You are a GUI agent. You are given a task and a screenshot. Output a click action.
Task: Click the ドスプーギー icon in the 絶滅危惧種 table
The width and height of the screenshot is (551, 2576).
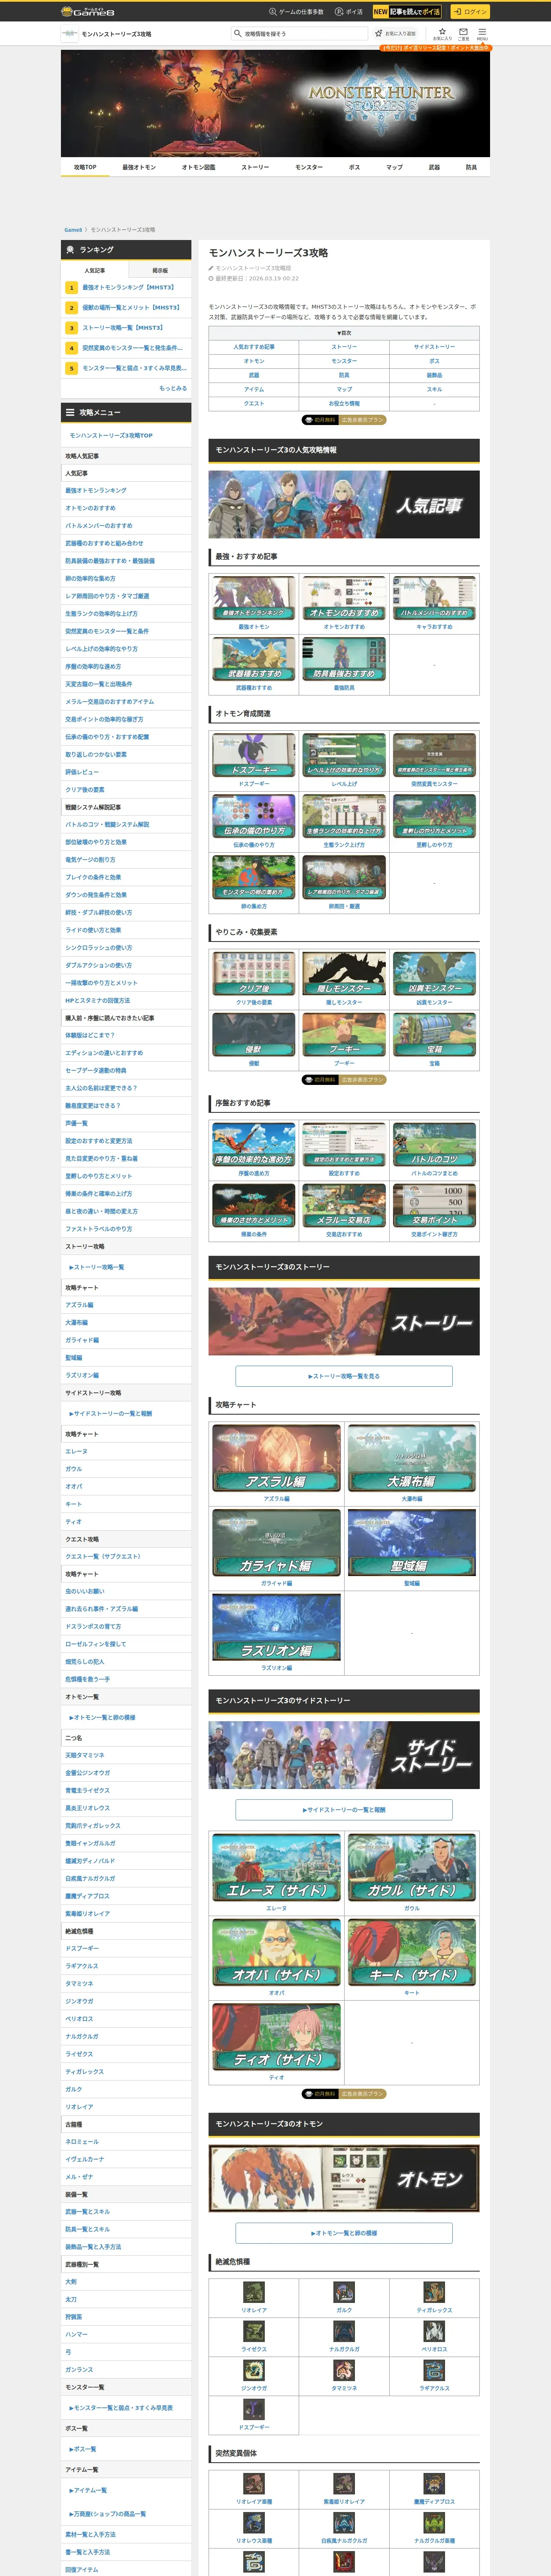(x=254, y=2409)
